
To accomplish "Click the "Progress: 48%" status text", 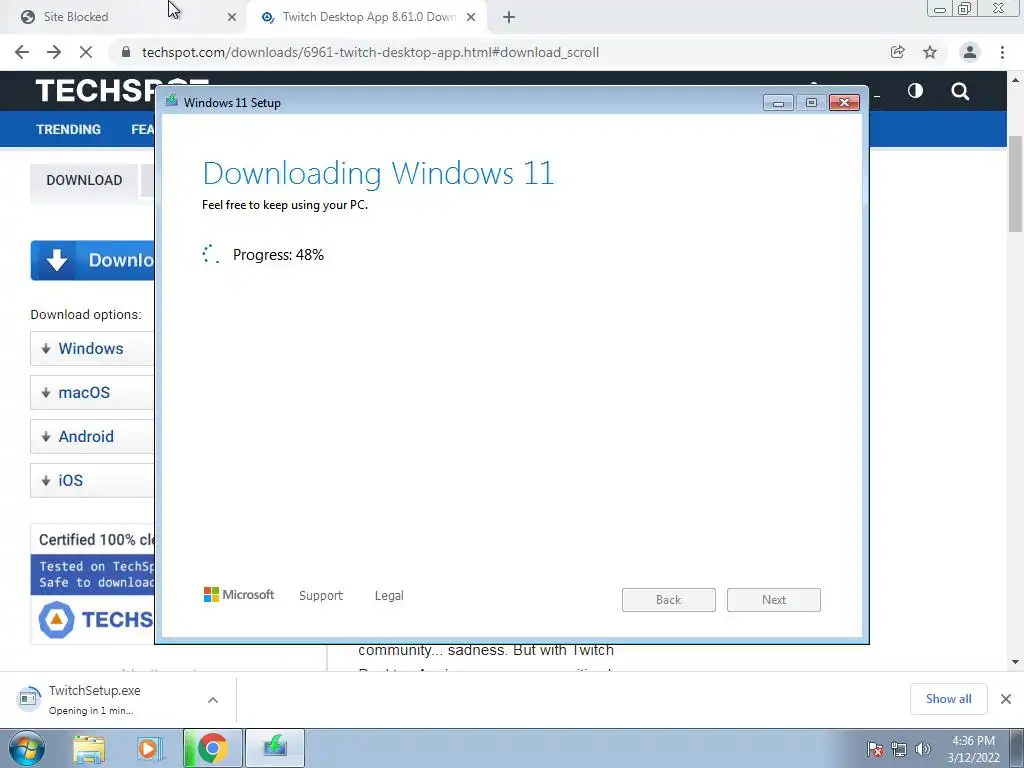I will click(x=278, y=255).
